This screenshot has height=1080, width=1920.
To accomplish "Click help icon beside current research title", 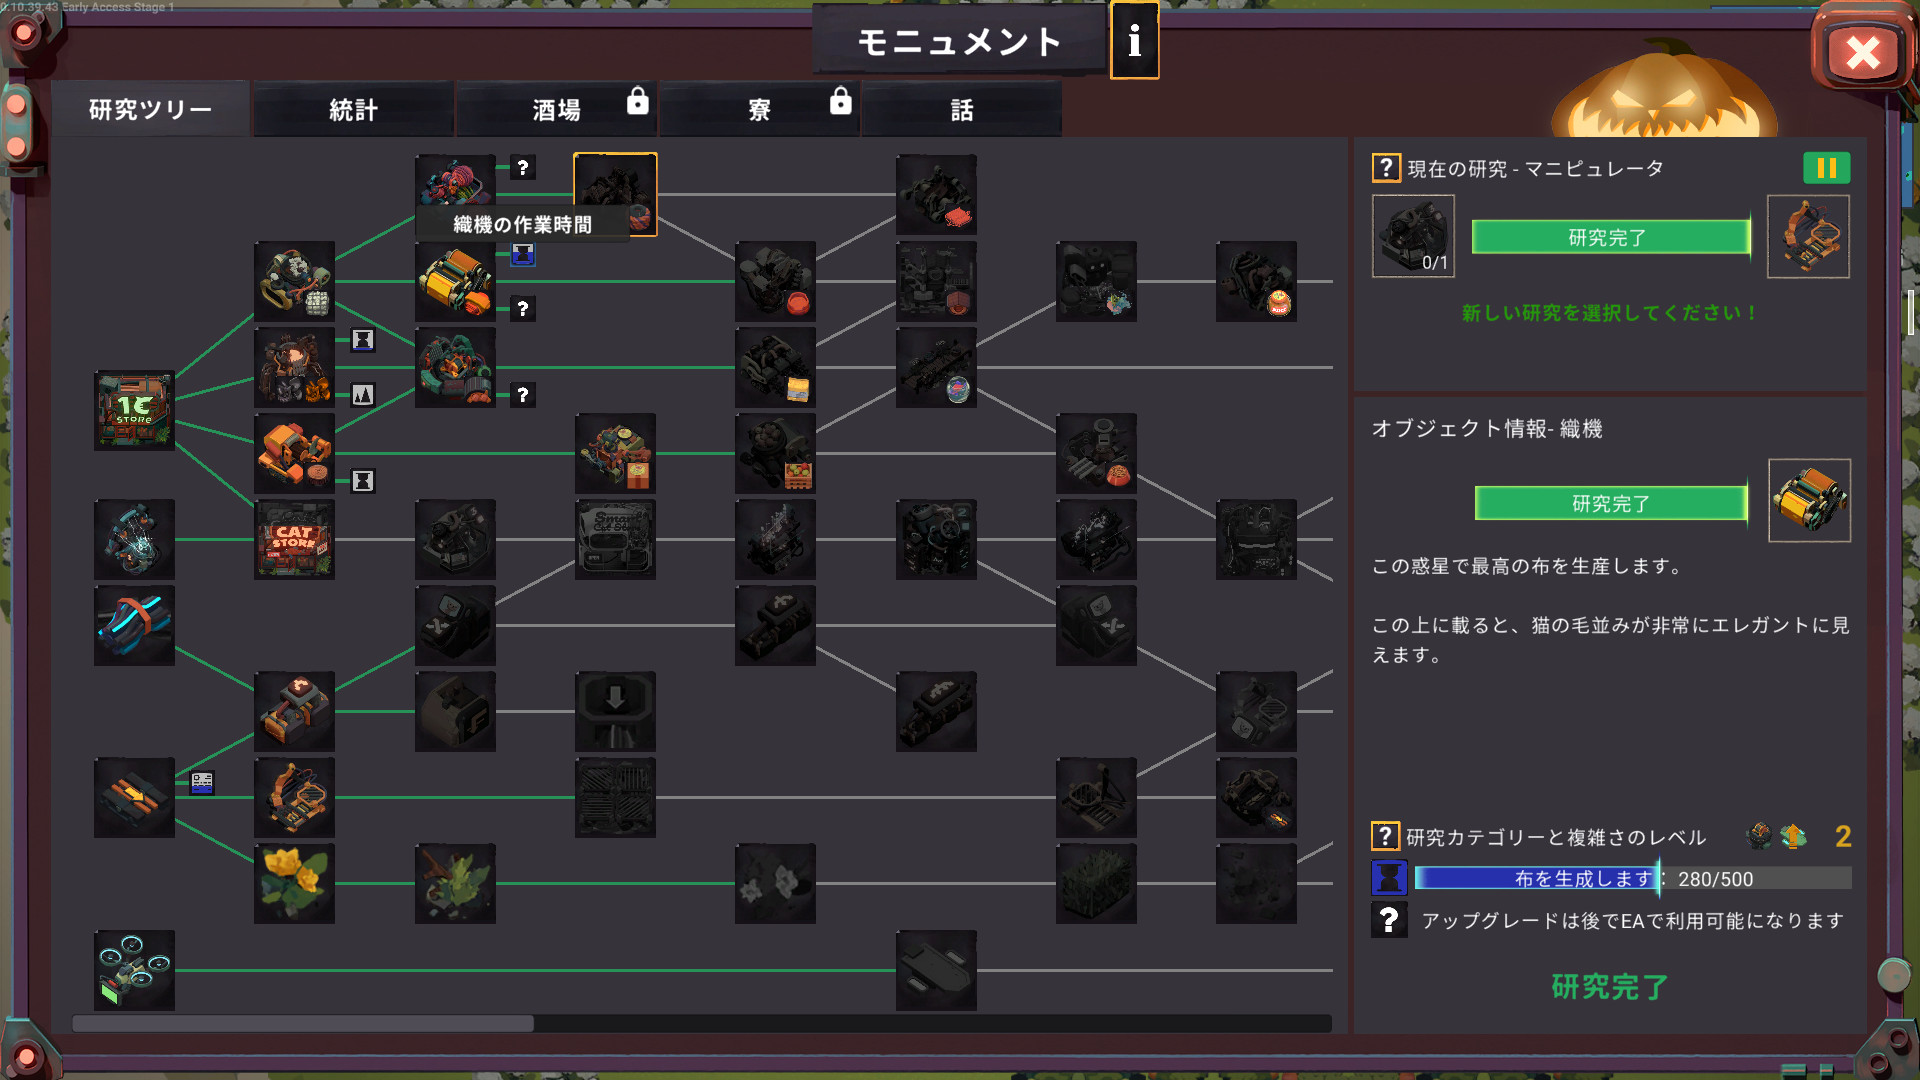I will [x=1385, y=168].
